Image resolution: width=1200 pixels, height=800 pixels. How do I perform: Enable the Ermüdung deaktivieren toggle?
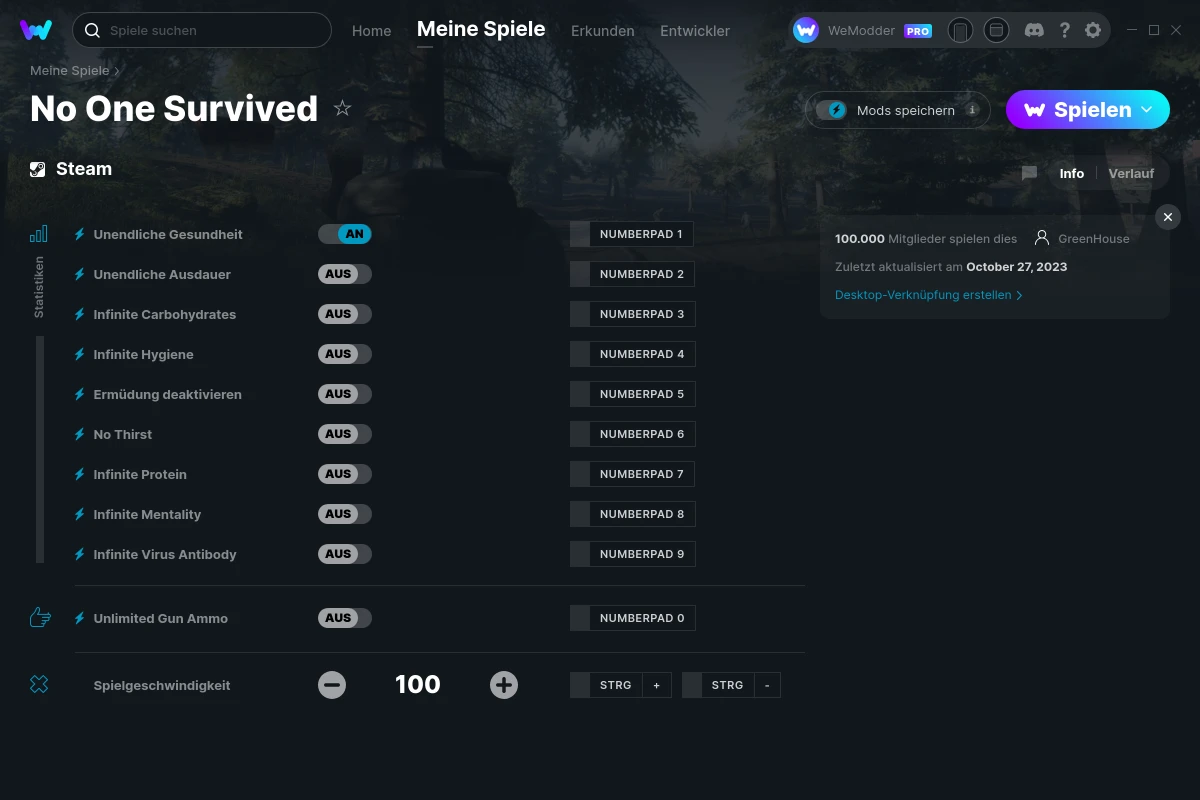pyautogui.click(x=345, y=394)
